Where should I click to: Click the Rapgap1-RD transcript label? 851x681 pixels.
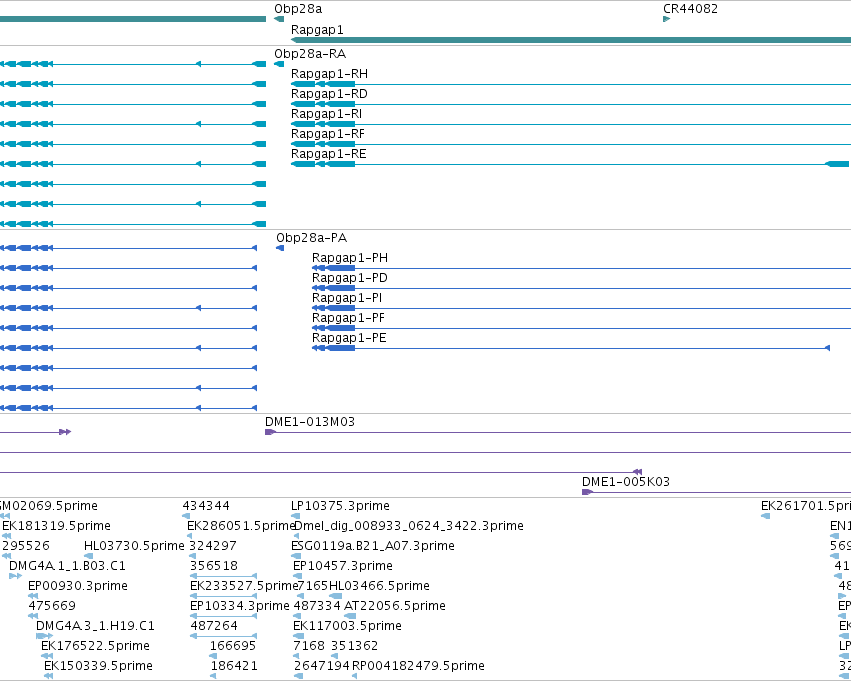coord(329,94)
